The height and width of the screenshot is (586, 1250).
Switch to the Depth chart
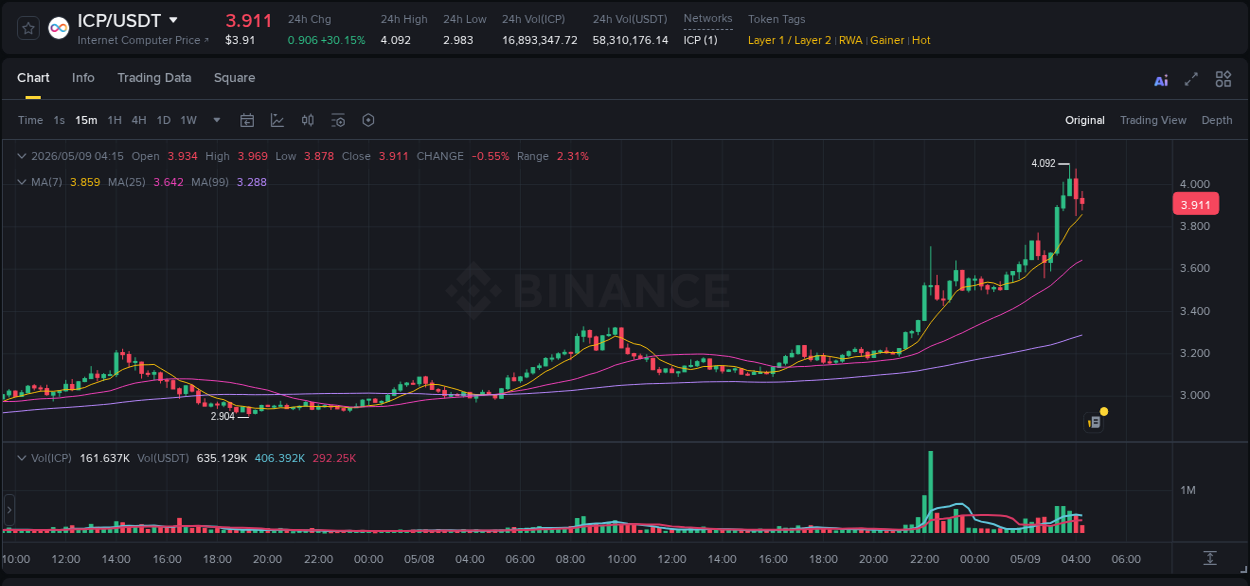(1217, 120)
